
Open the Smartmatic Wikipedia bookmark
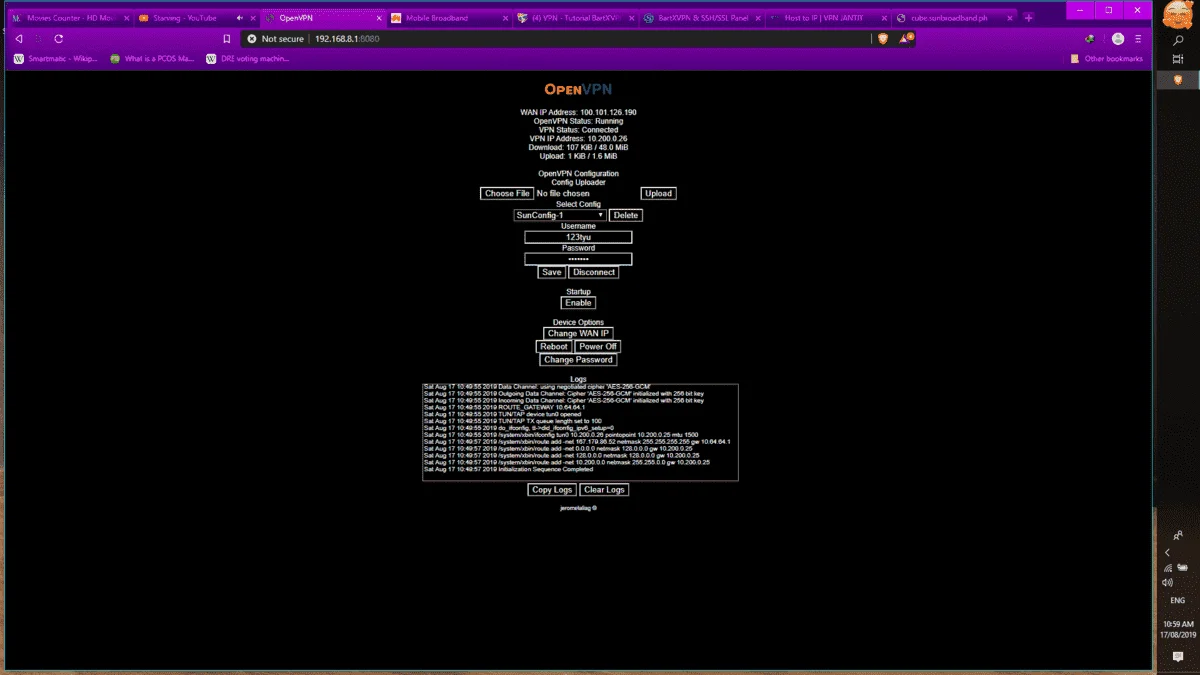[57, 59]
